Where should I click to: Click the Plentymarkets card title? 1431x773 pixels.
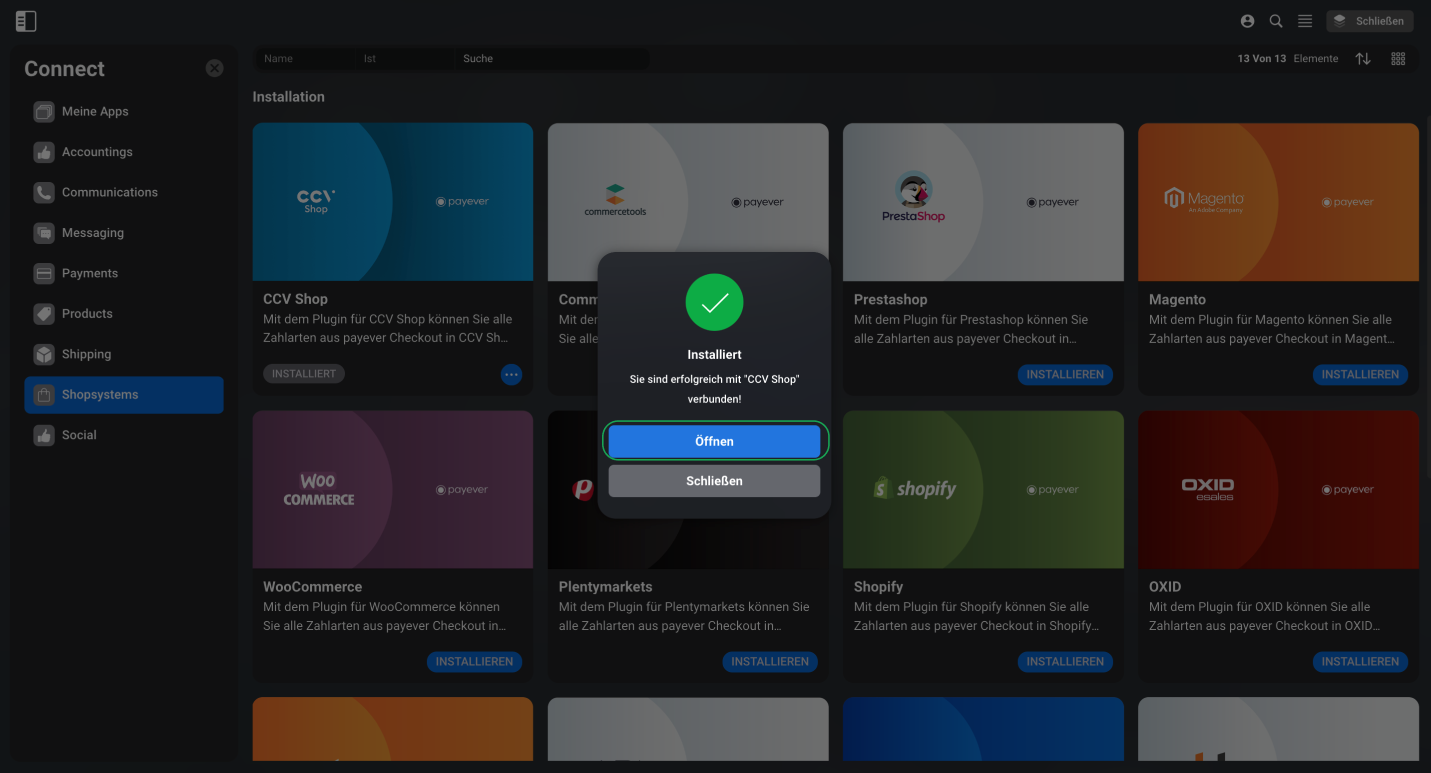pyautogui.click(x=605, y=587)
